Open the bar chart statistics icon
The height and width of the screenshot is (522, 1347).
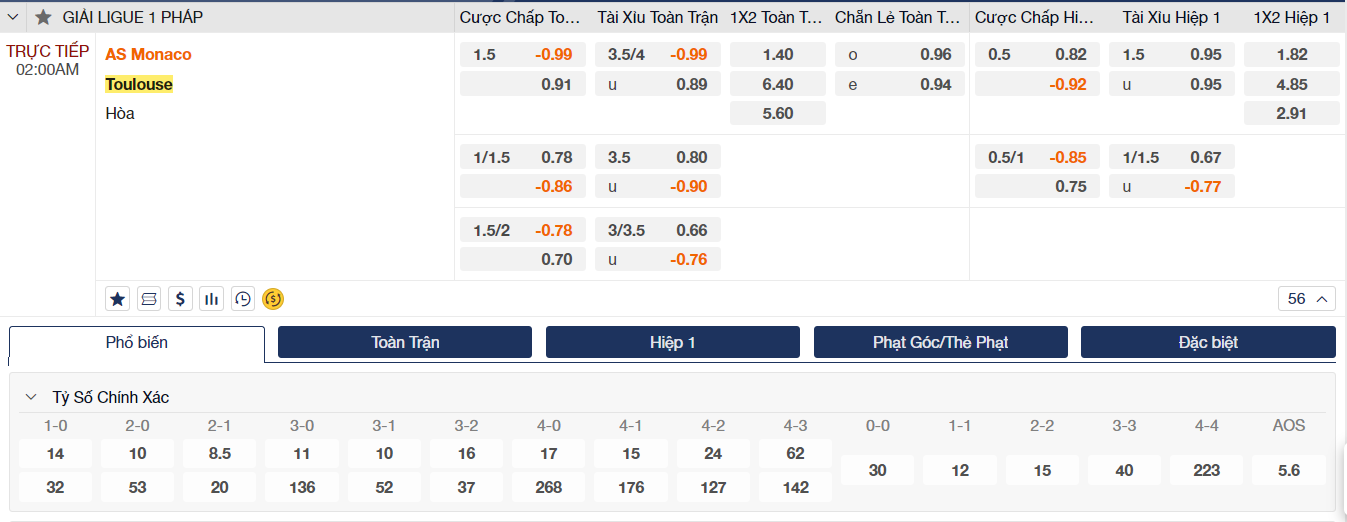point(211,298)
